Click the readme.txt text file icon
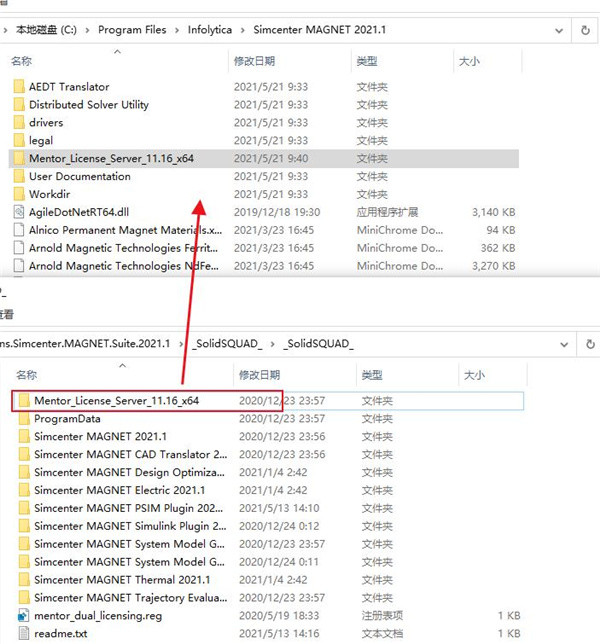This screenshot has width=600, height=644. tap(24, 633)
